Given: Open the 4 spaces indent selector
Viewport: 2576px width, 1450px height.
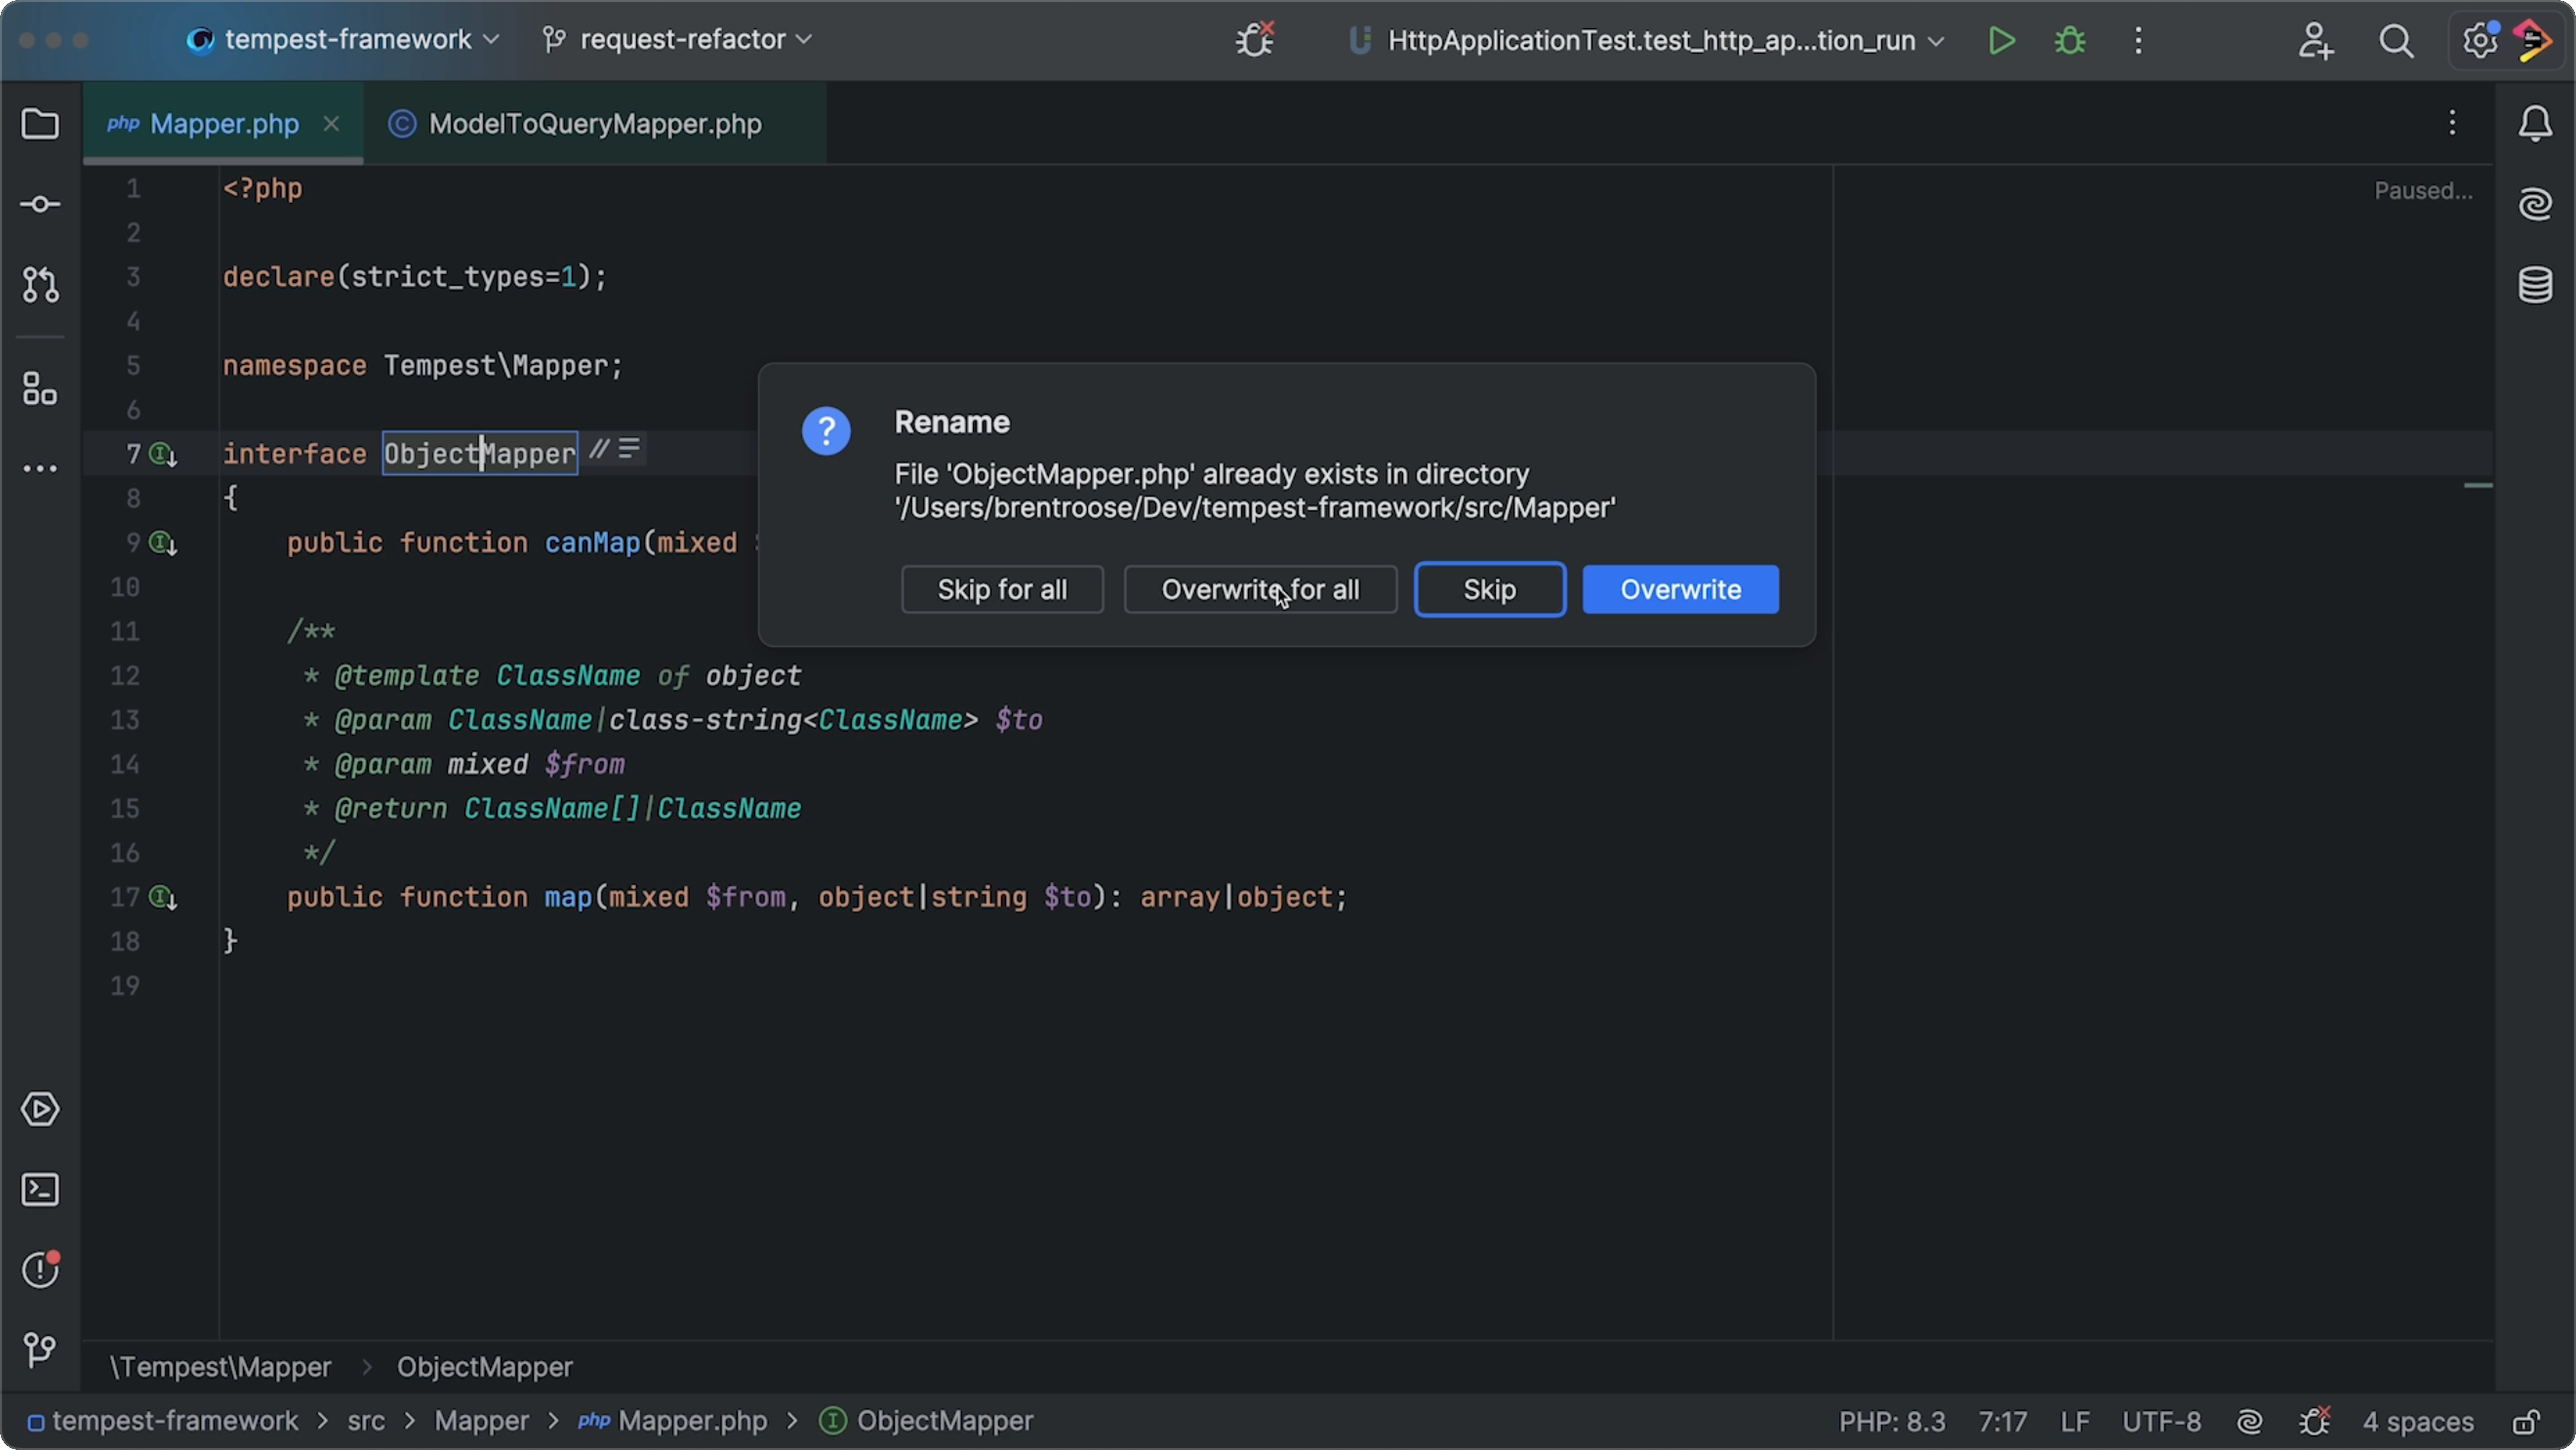Looking at the screenshot, I should tap(2418, 1421).
